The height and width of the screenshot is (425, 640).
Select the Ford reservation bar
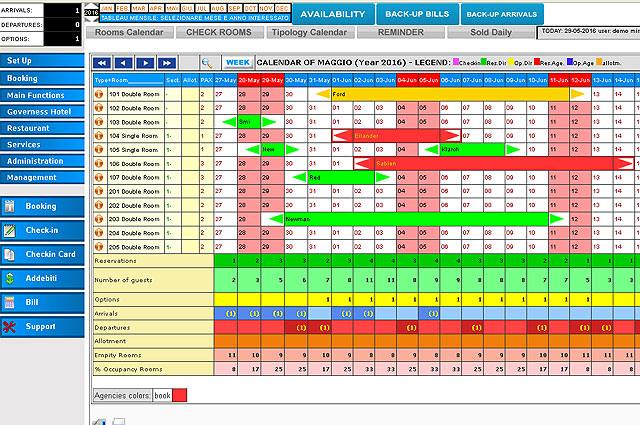(450, 94)
